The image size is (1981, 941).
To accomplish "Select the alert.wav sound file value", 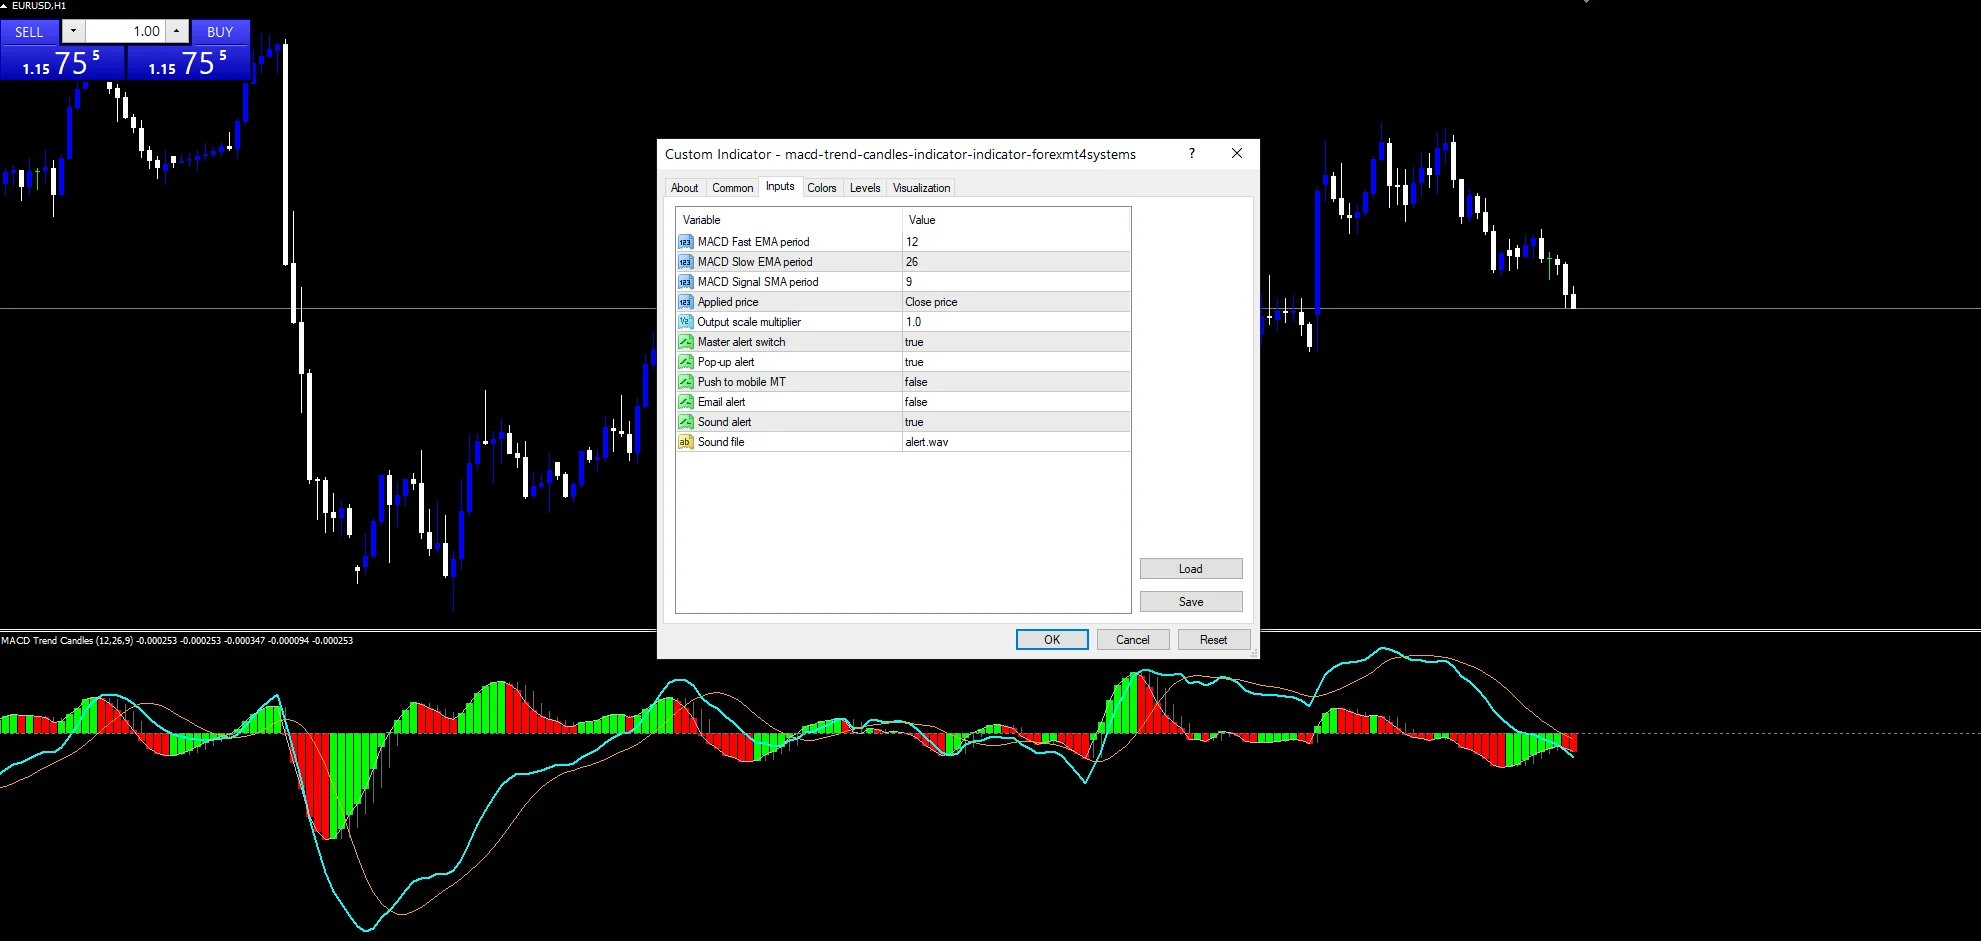I will point(1016,442).
